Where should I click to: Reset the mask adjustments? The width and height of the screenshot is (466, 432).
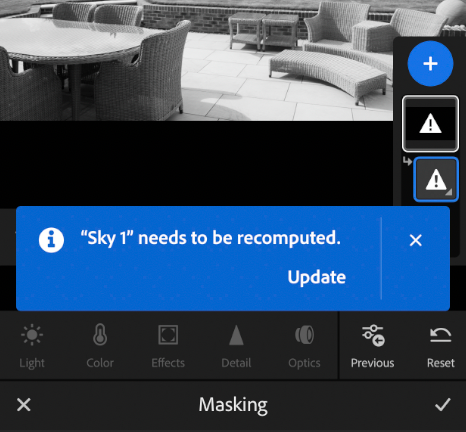441,346
